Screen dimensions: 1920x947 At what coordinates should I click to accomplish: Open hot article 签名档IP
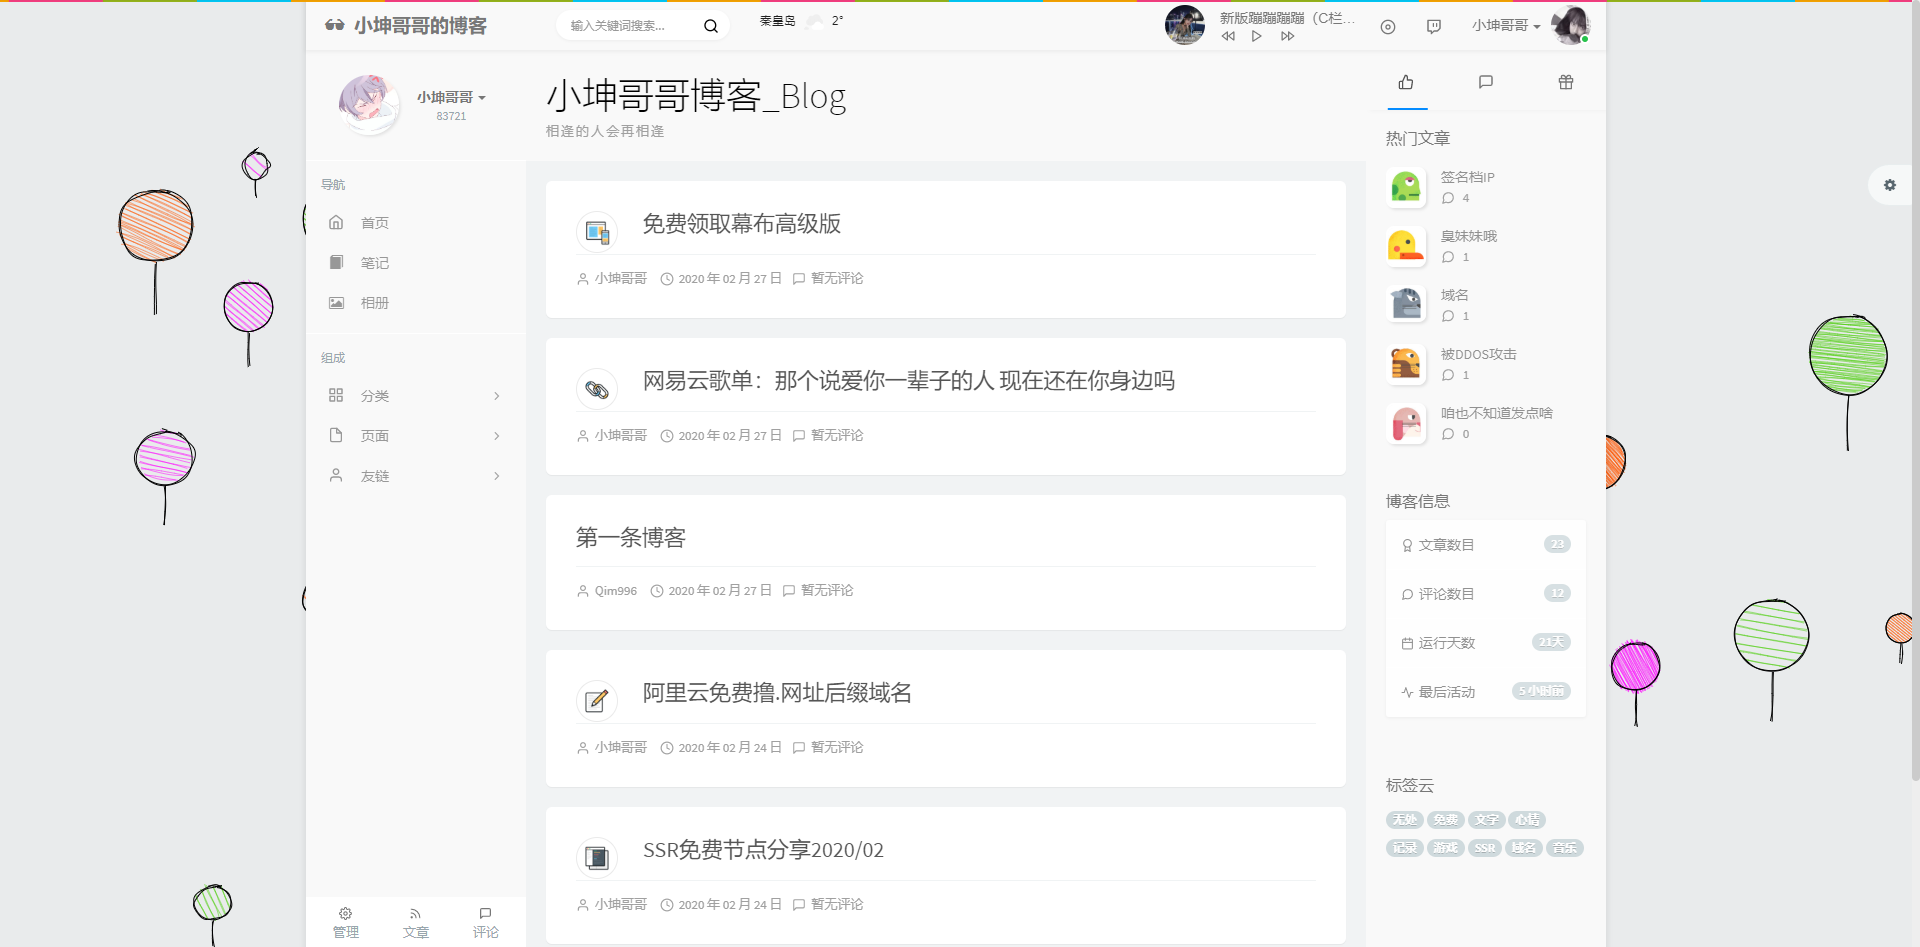[1467, 177]
